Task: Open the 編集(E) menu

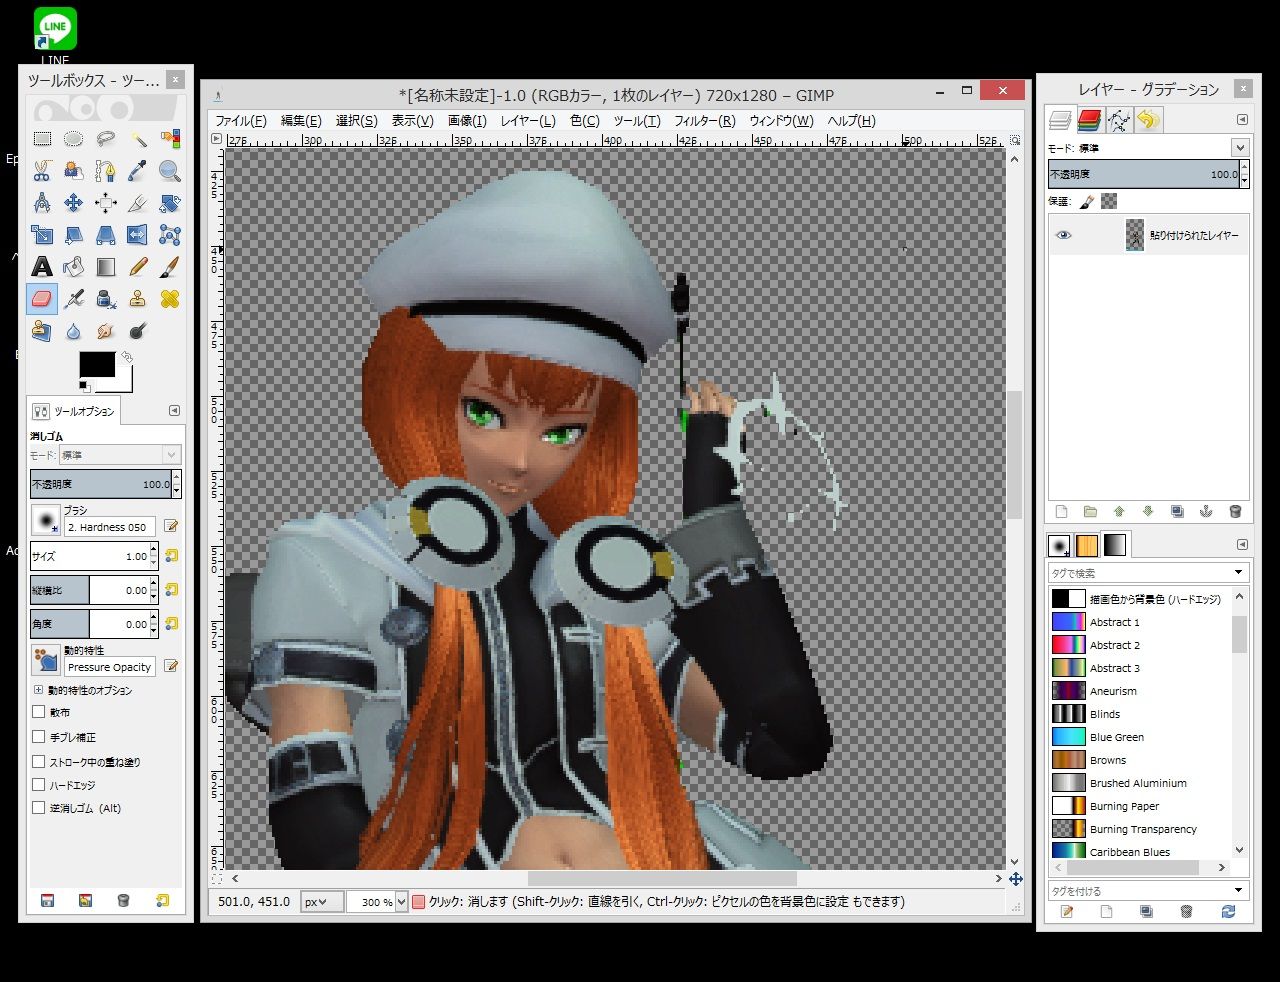Action: click(x=301, y=121)
